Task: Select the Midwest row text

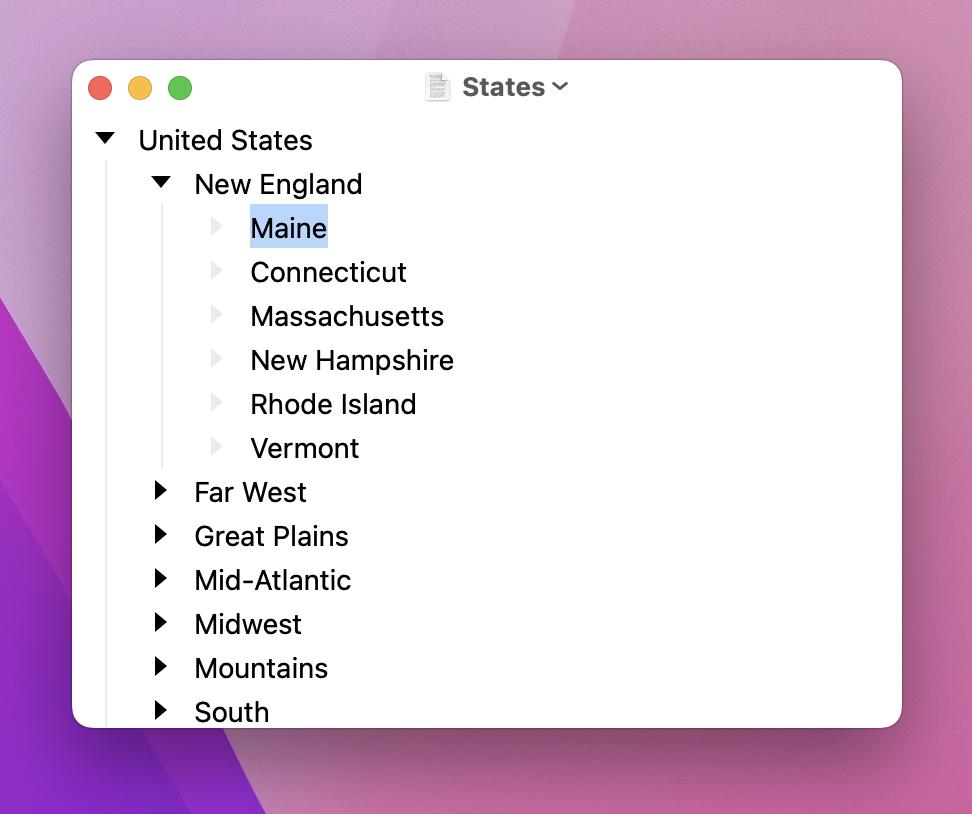Action: click(x=248, y=624)
